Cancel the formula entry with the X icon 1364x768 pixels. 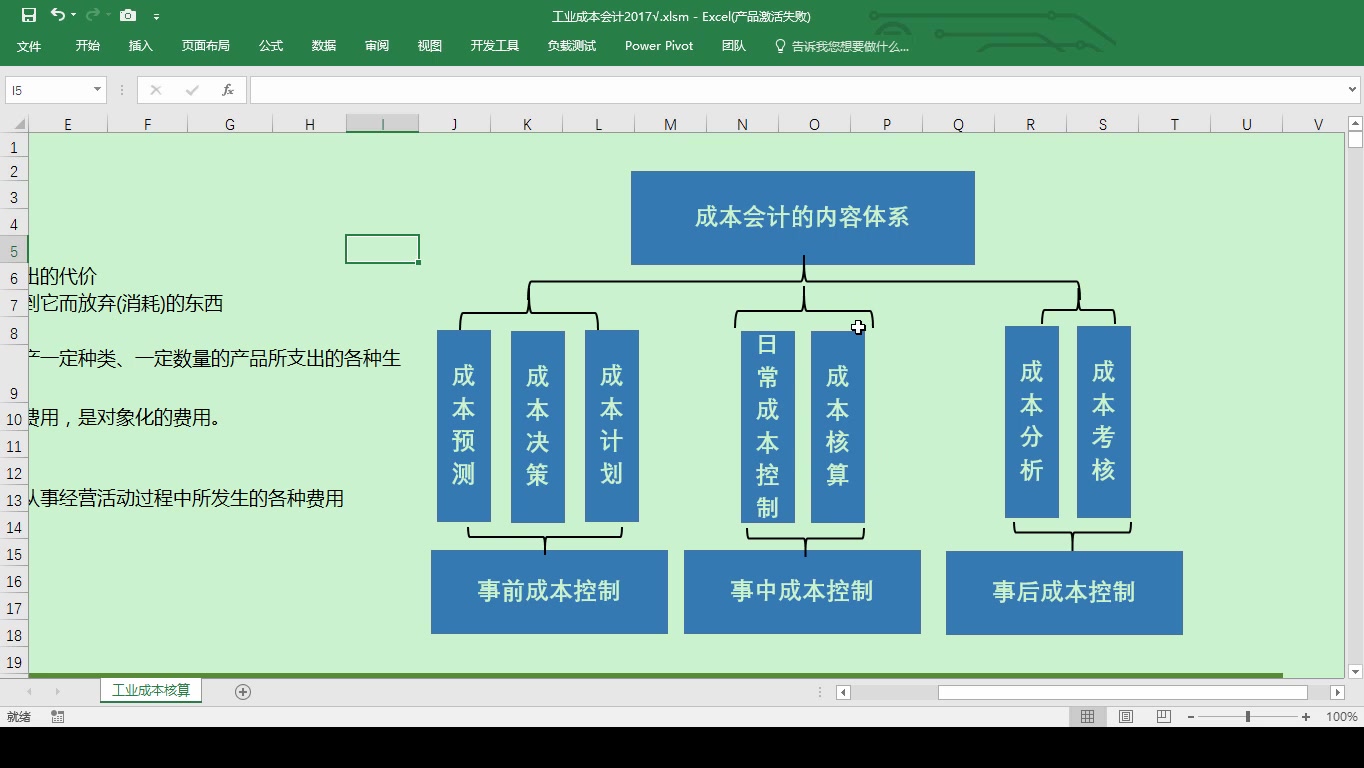point(155,89)
